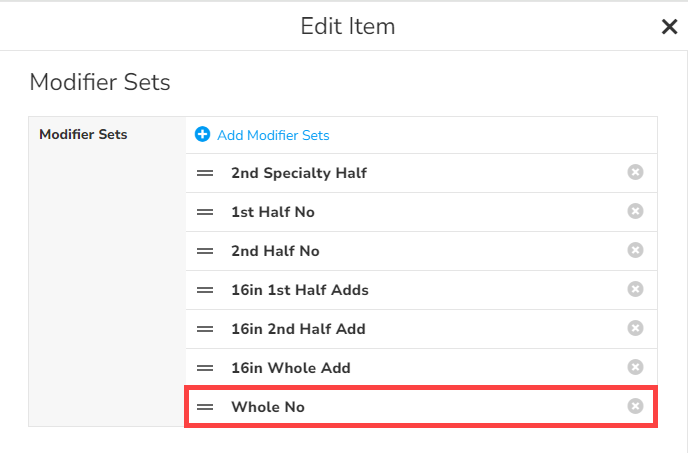Remove 16in 1st Half Adds set
The image size is (688, 453).
coord(635,289)
